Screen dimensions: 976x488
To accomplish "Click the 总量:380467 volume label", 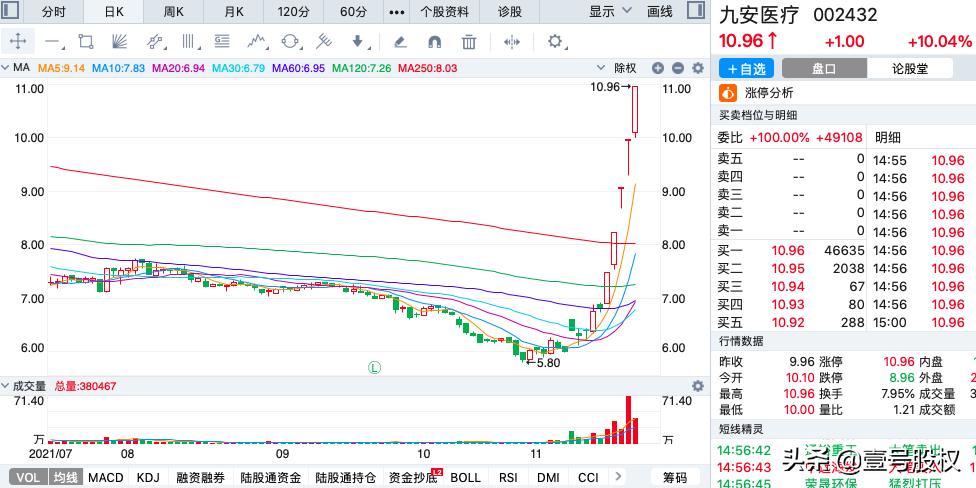I will coord(85,386).
